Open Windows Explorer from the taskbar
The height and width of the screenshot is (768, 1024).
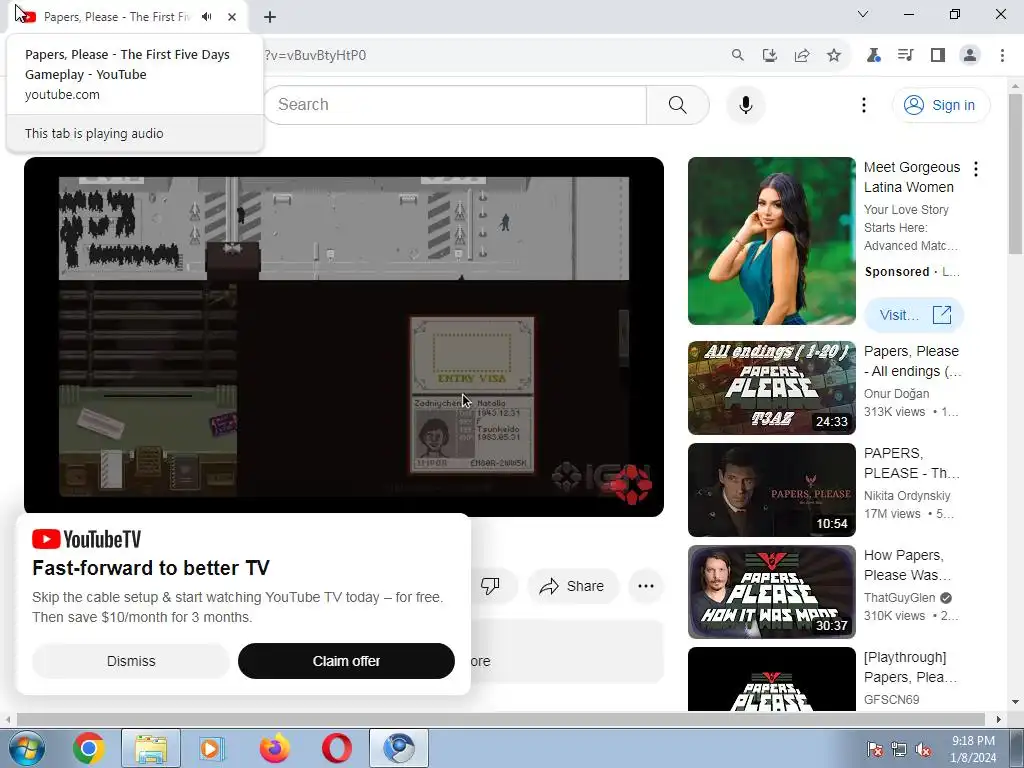coord(151,748)
